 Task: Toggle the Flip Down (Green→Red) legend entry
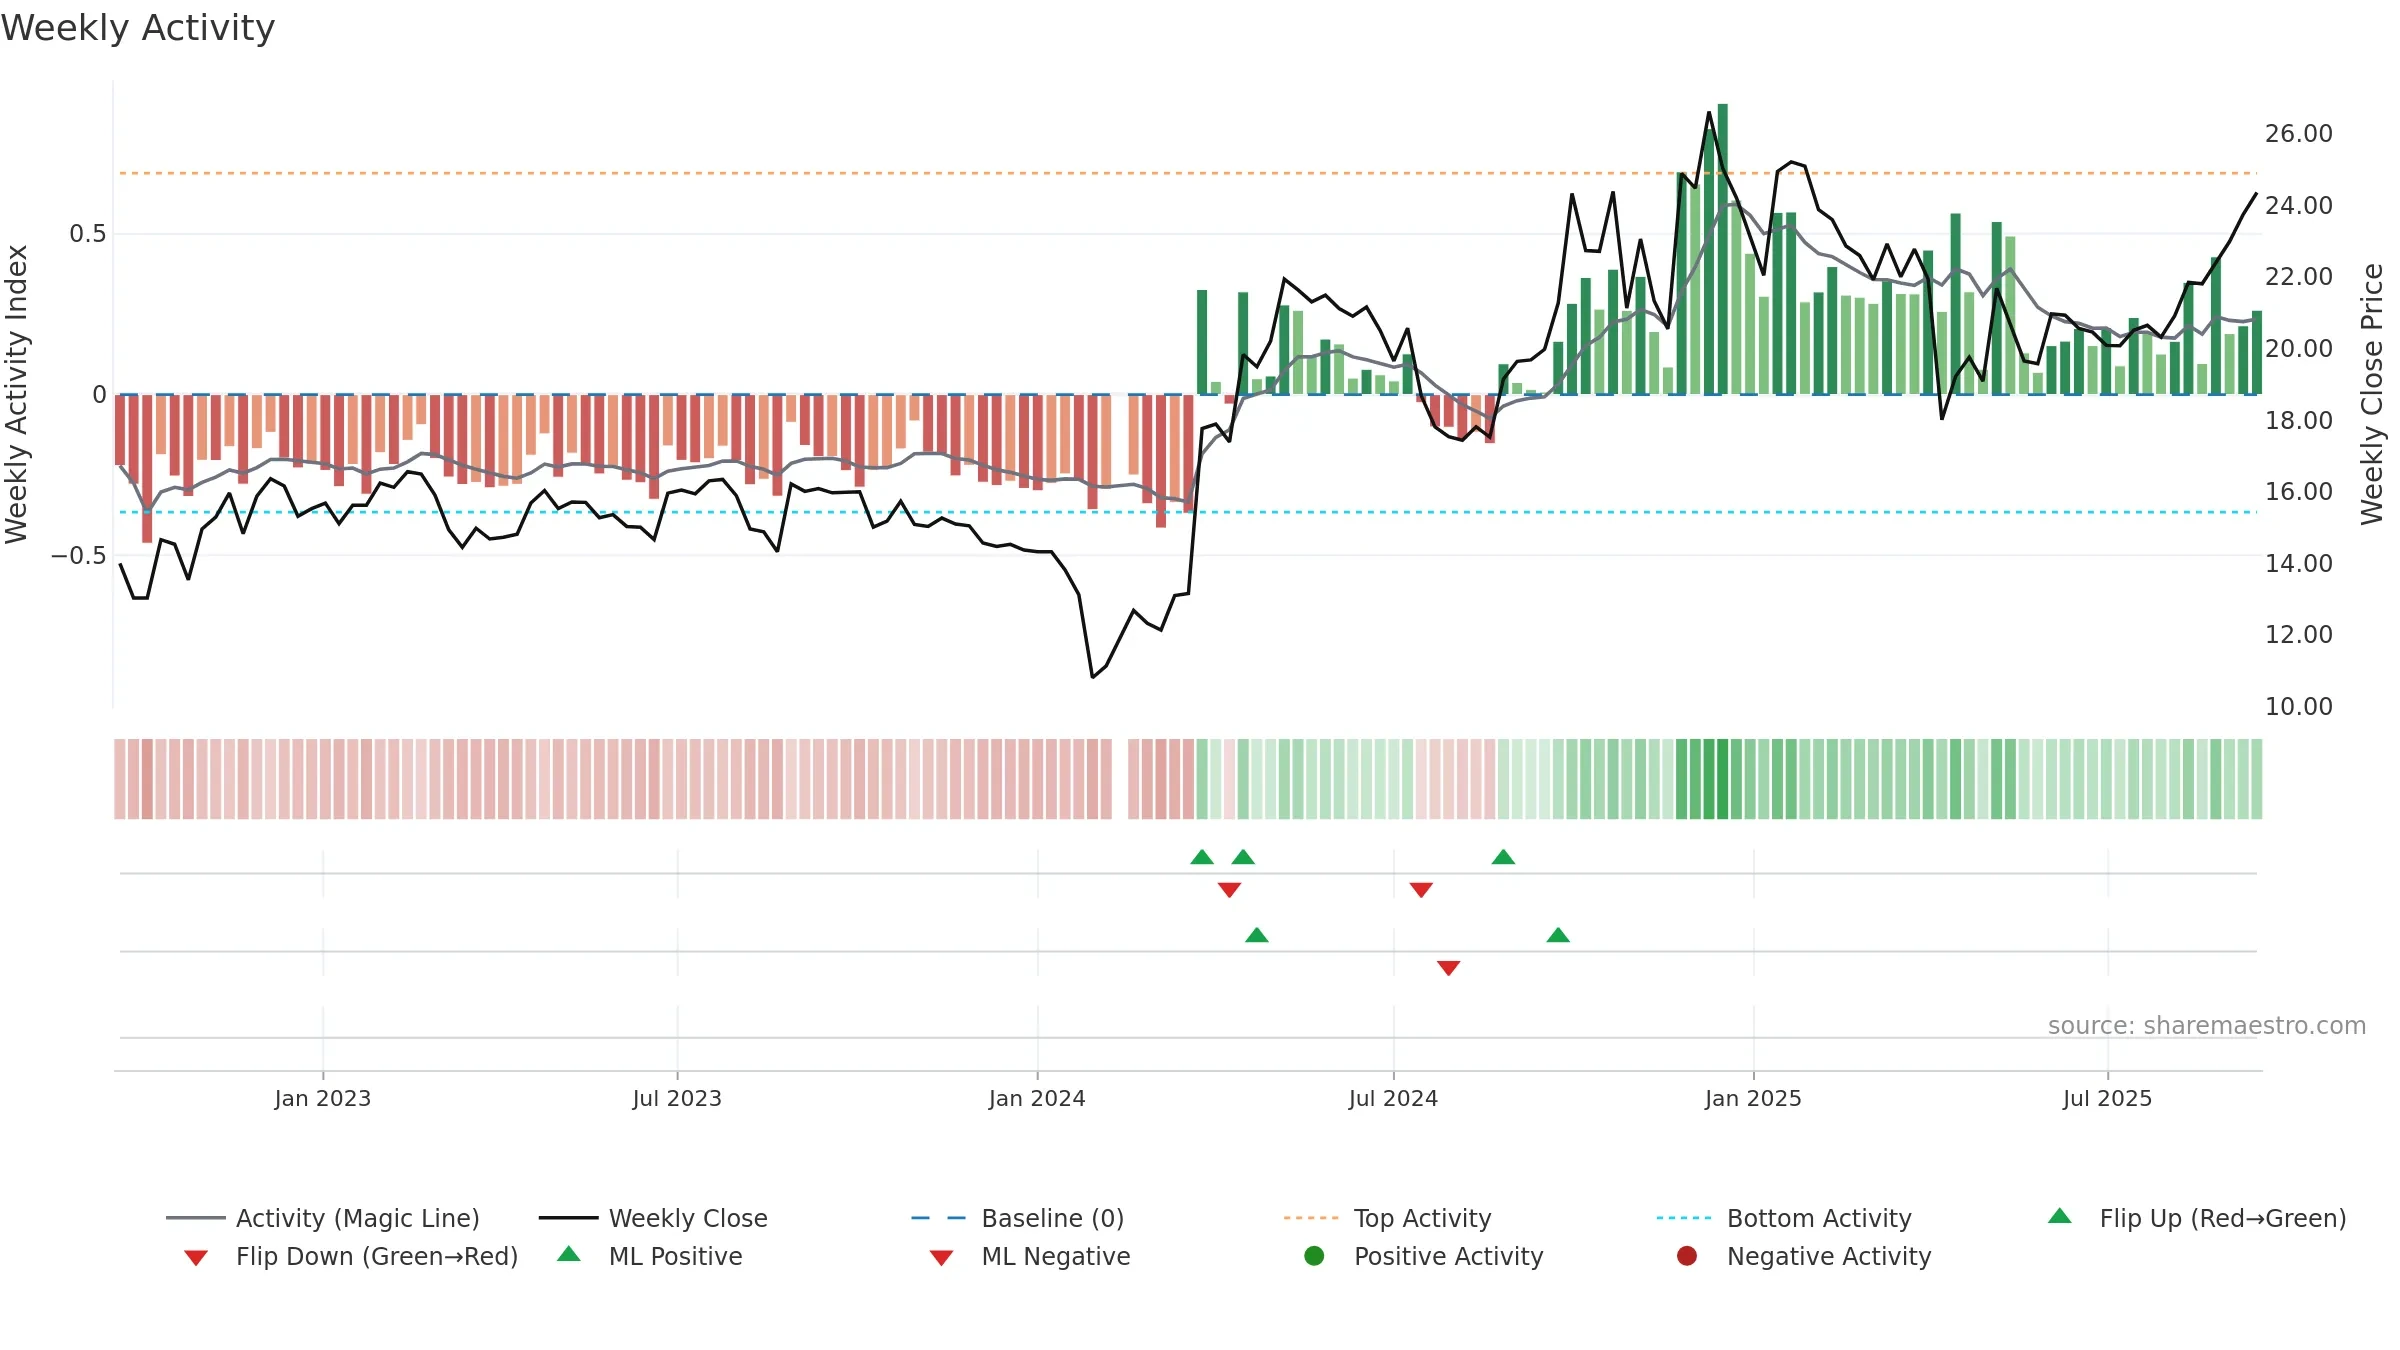(350, 1256)
